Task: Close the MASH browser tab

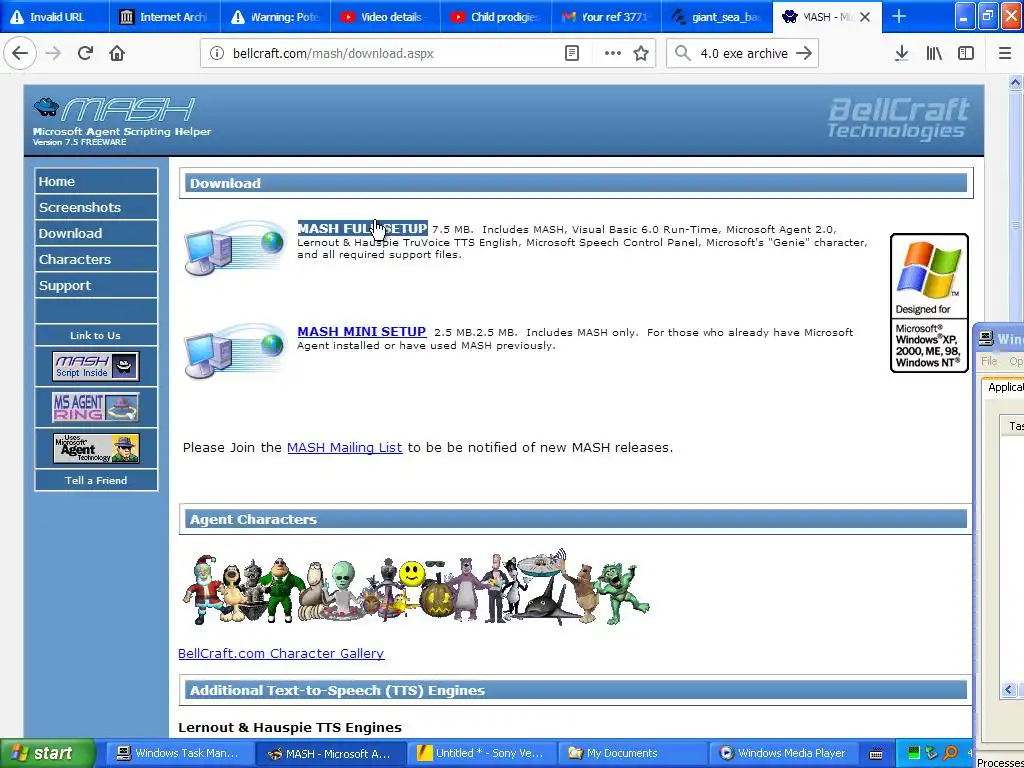Action: tap(865, 17)
